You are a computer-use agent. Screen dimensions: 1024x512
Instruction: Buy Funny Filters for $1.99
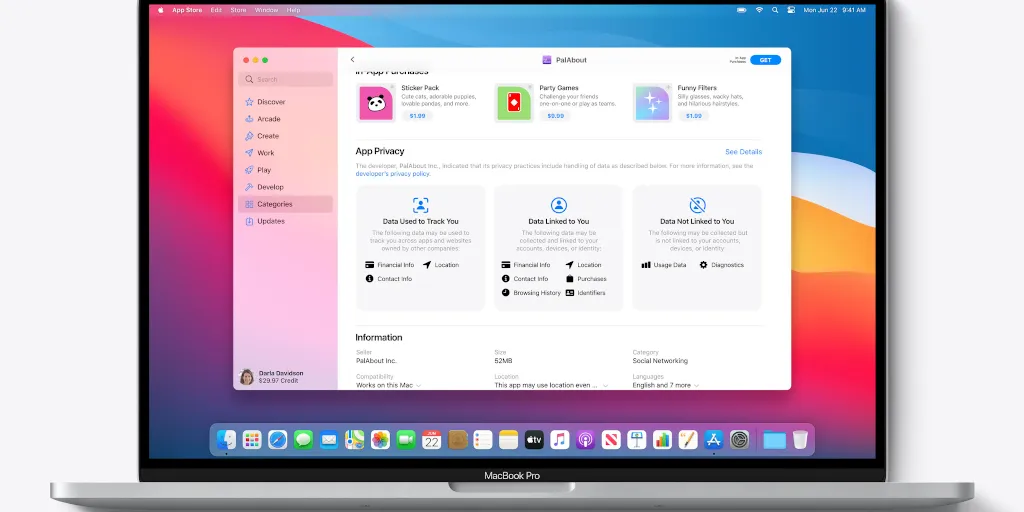(694, 116)
